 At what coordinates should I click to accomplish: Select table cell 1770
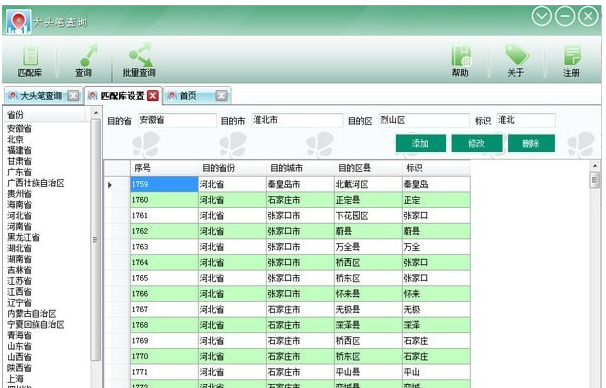164,356
